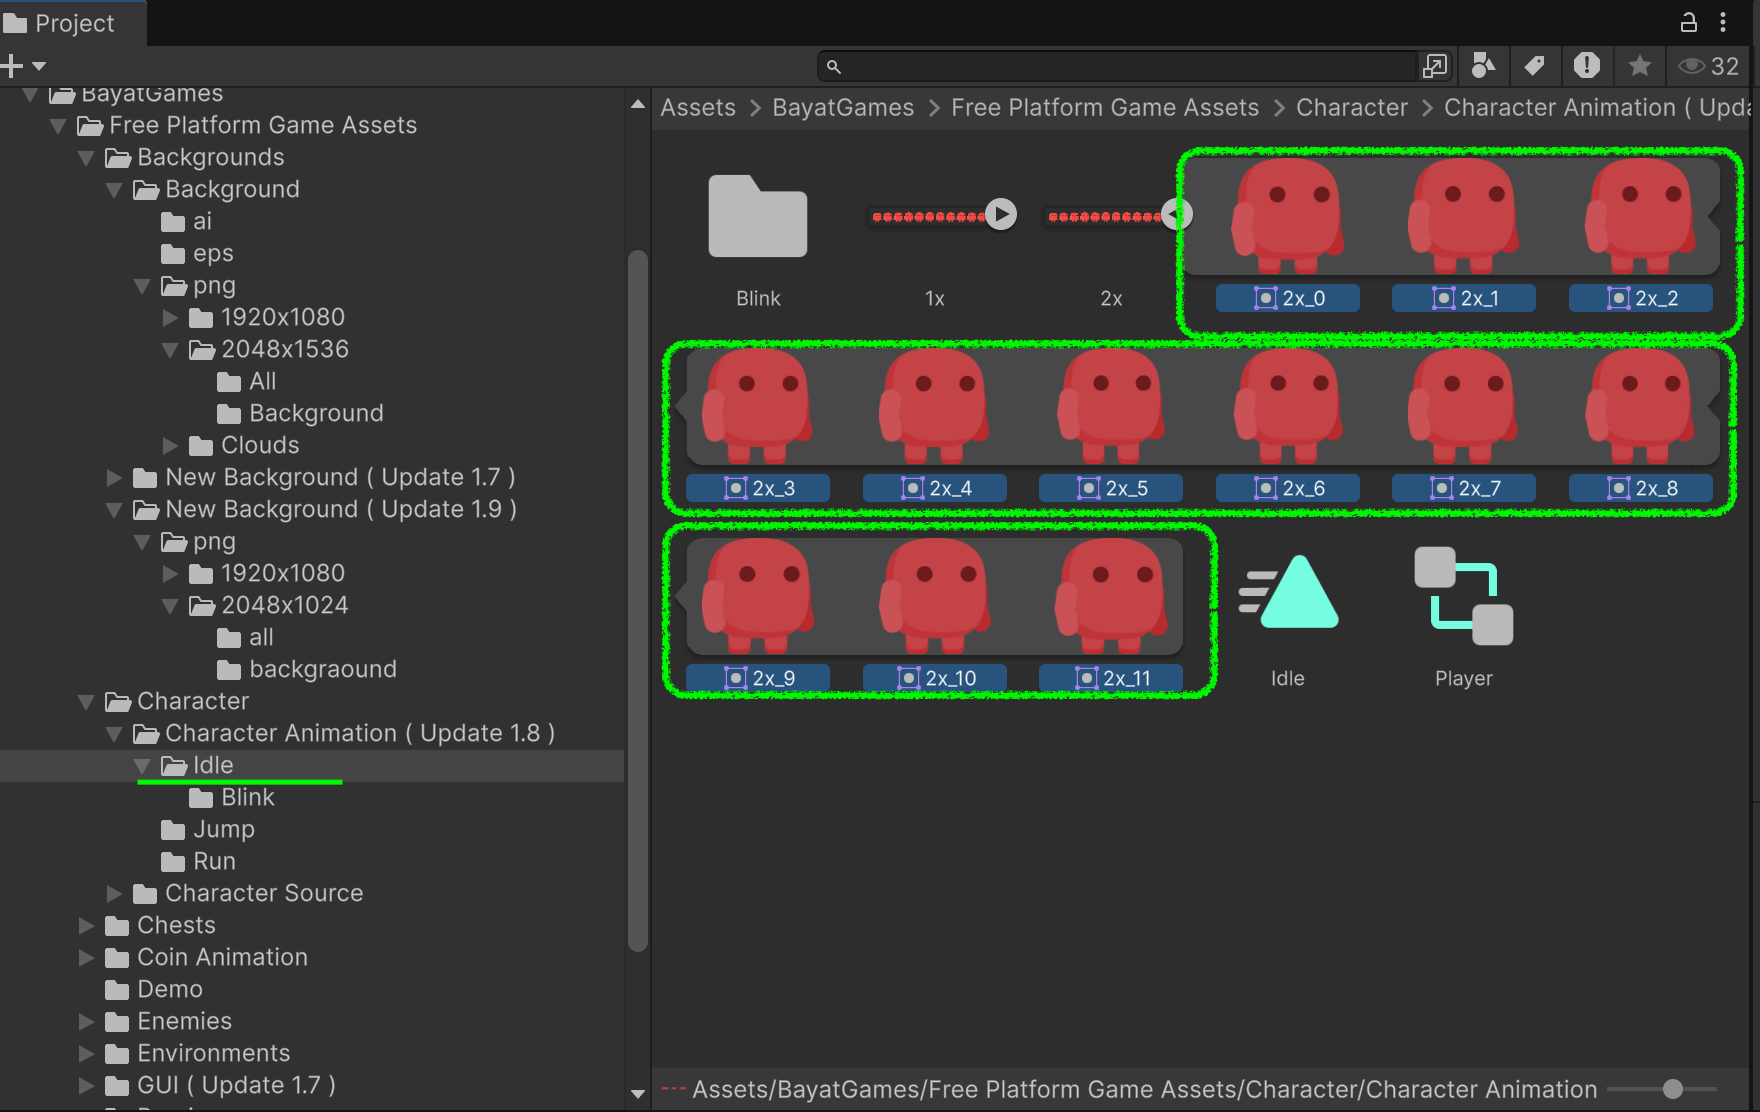Adjust the asset icon size slider
The height and width of the screenshot is (1112, 1760).
1672,1089
